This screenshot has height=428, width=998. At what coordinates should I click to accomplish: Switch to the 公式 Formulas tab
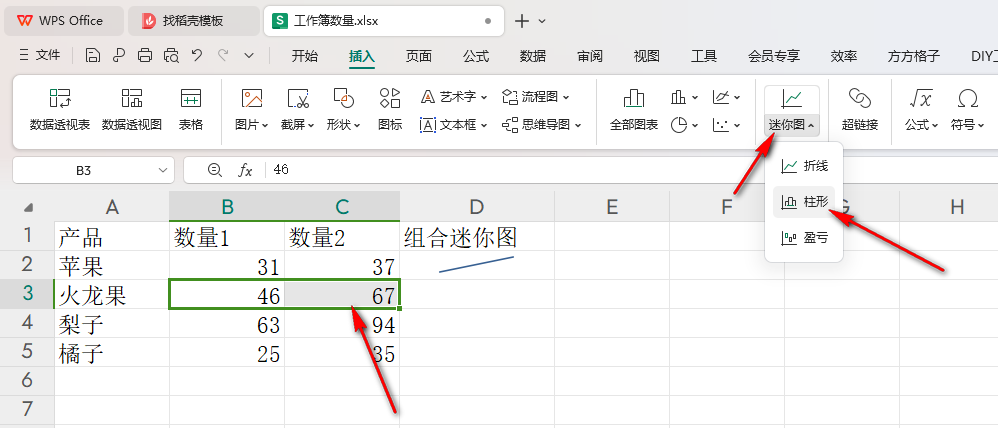click(x=476, y=56)
